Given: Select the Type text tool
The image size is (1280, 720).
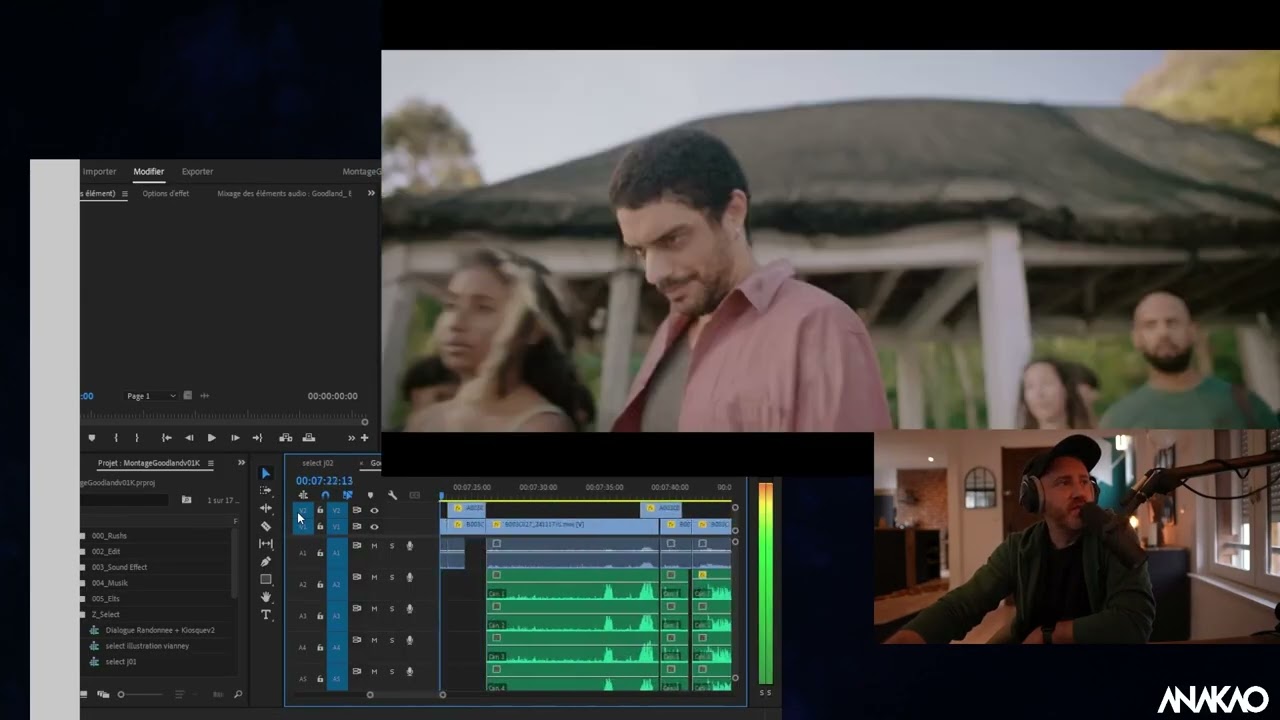Looking at the screenshot, I should point(266,615).
